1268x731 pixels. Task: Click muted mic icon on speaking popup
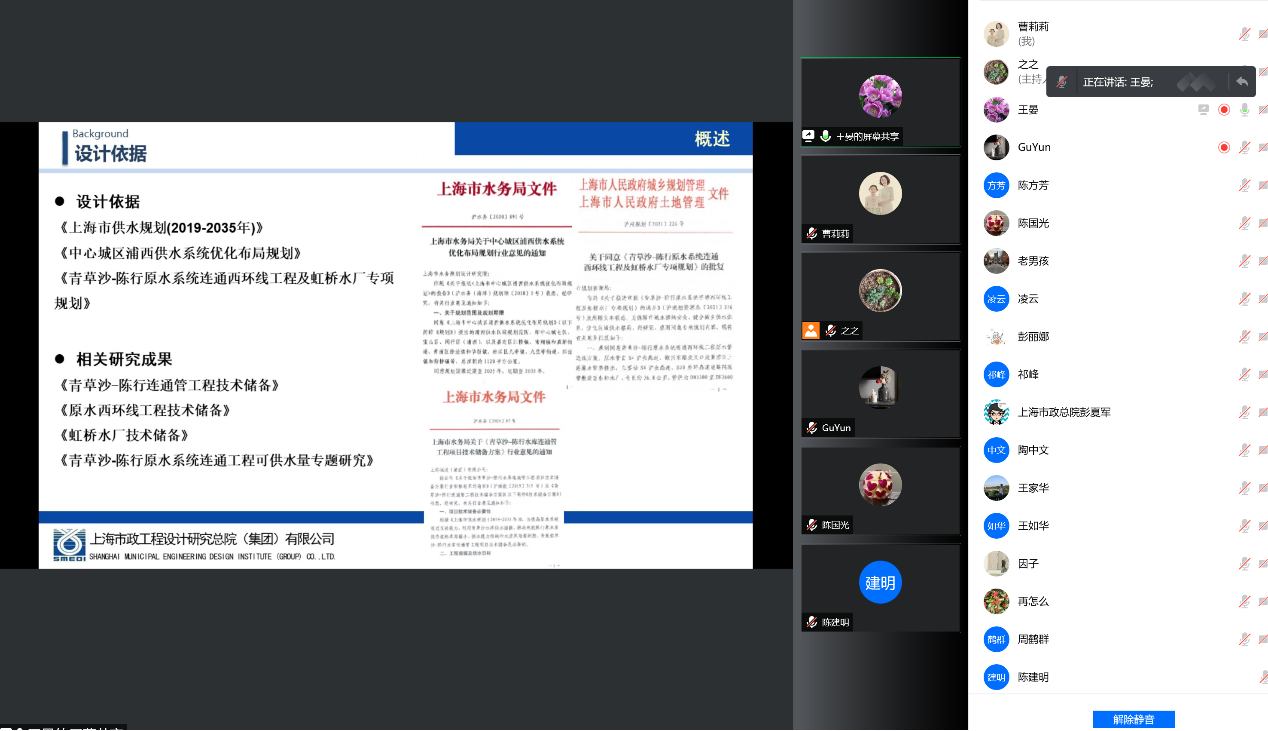1062,82
